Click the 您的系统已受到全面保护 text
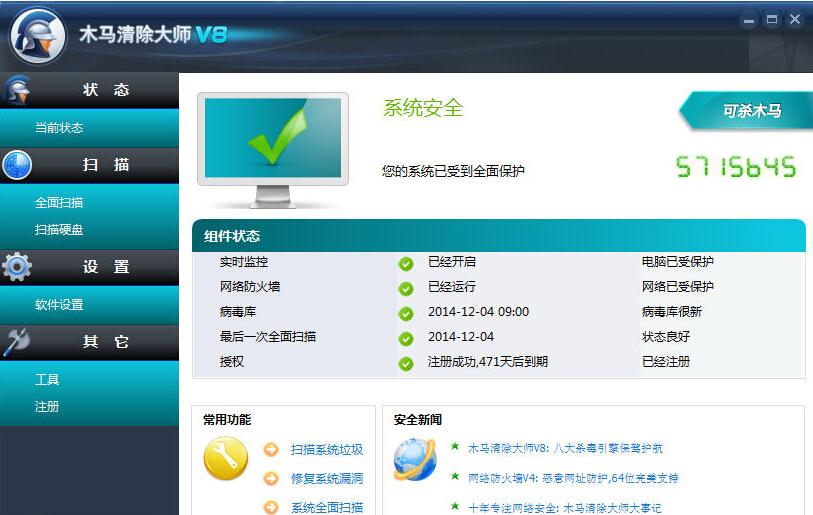The height and width of the screenshot is (515, 813). pyautogui.click(x=453, y=171)
